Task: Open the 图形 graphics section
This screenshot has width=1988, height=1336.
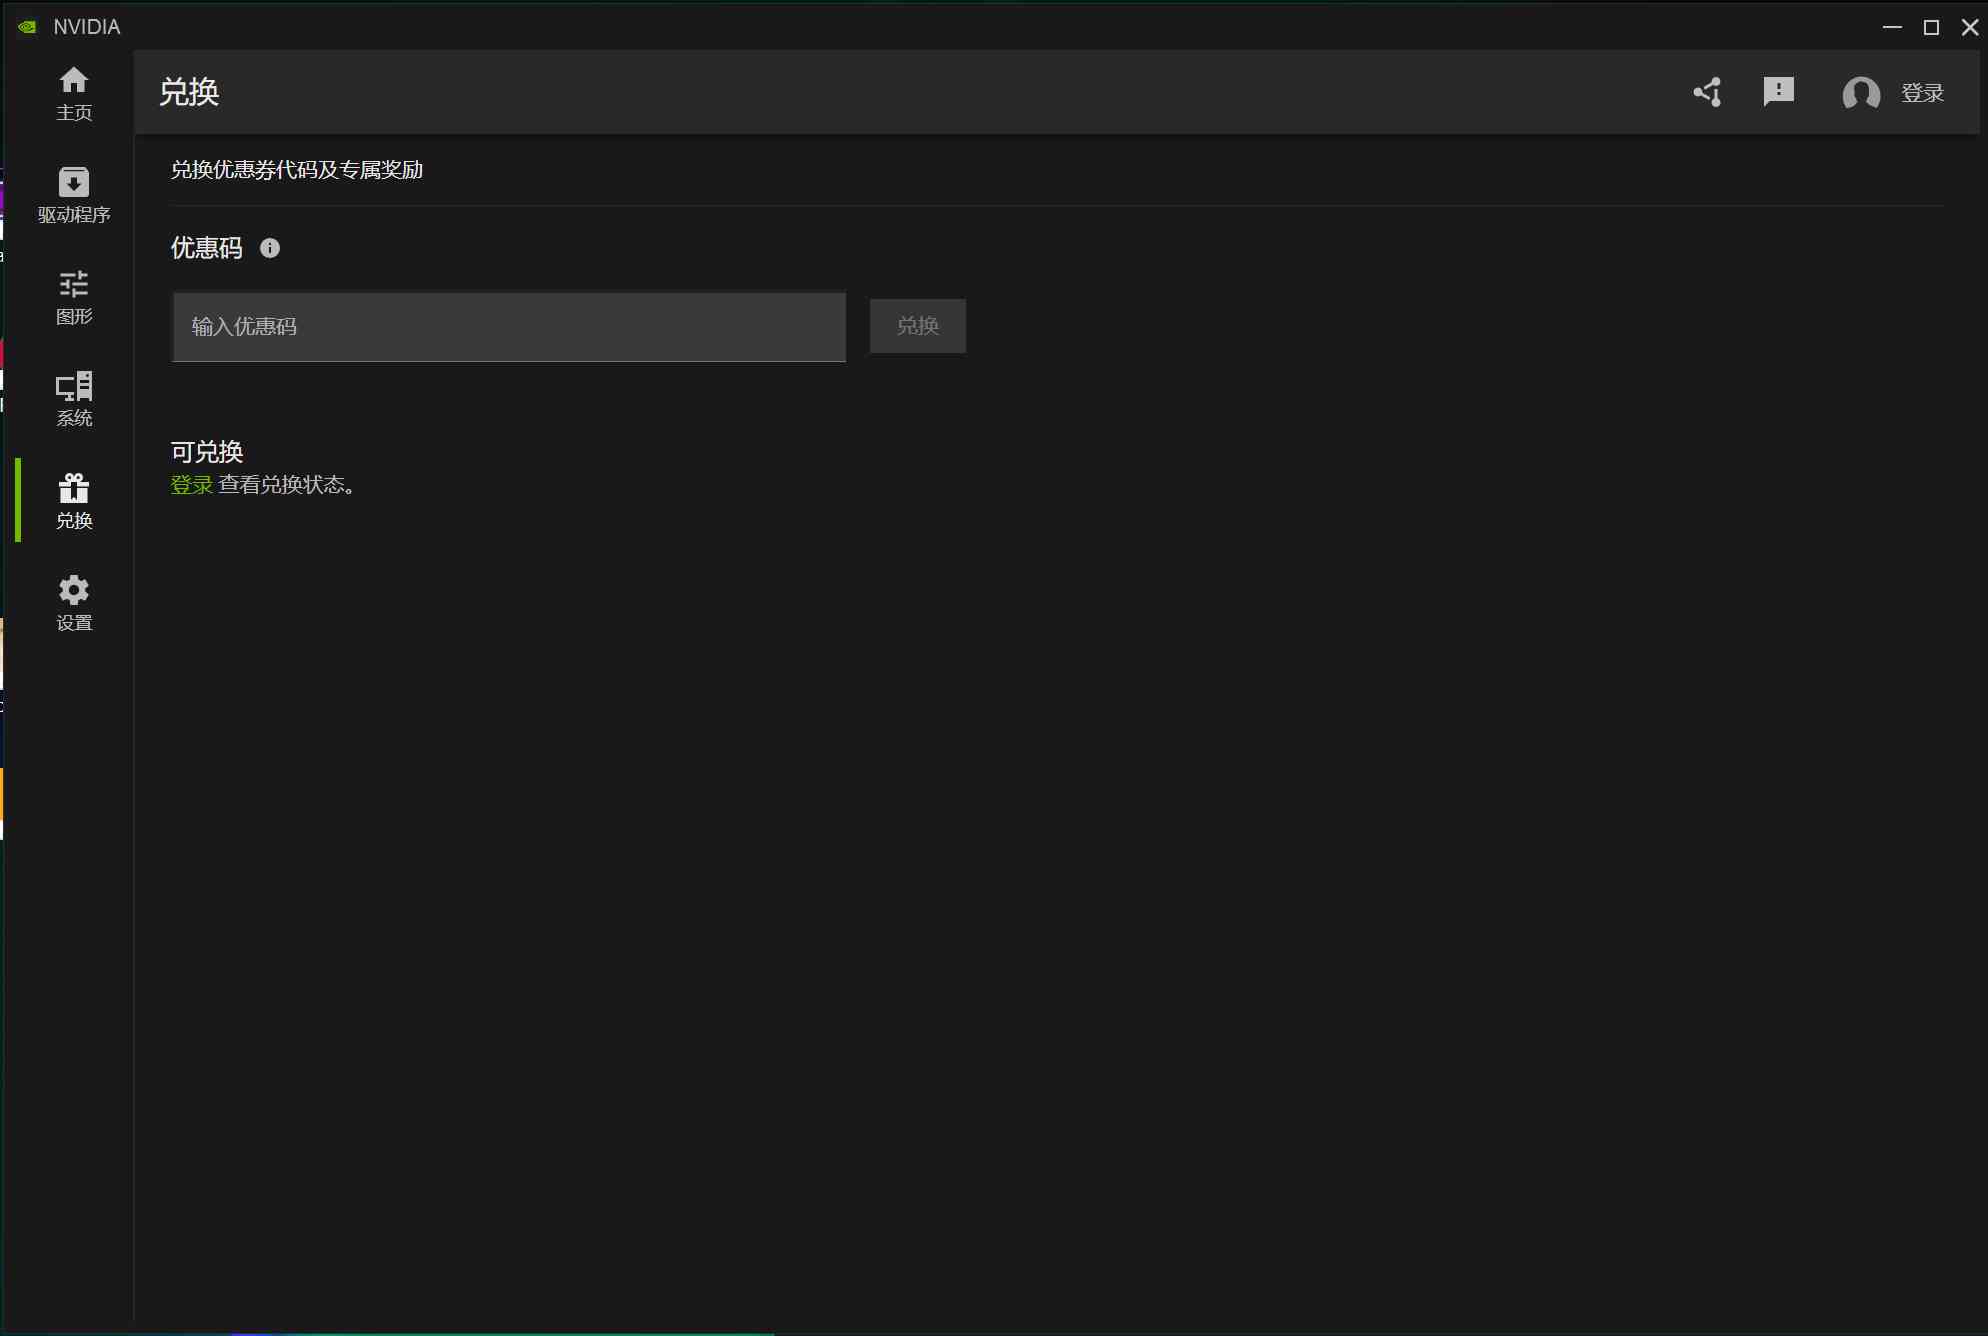Action: click(x=74, y=297)
